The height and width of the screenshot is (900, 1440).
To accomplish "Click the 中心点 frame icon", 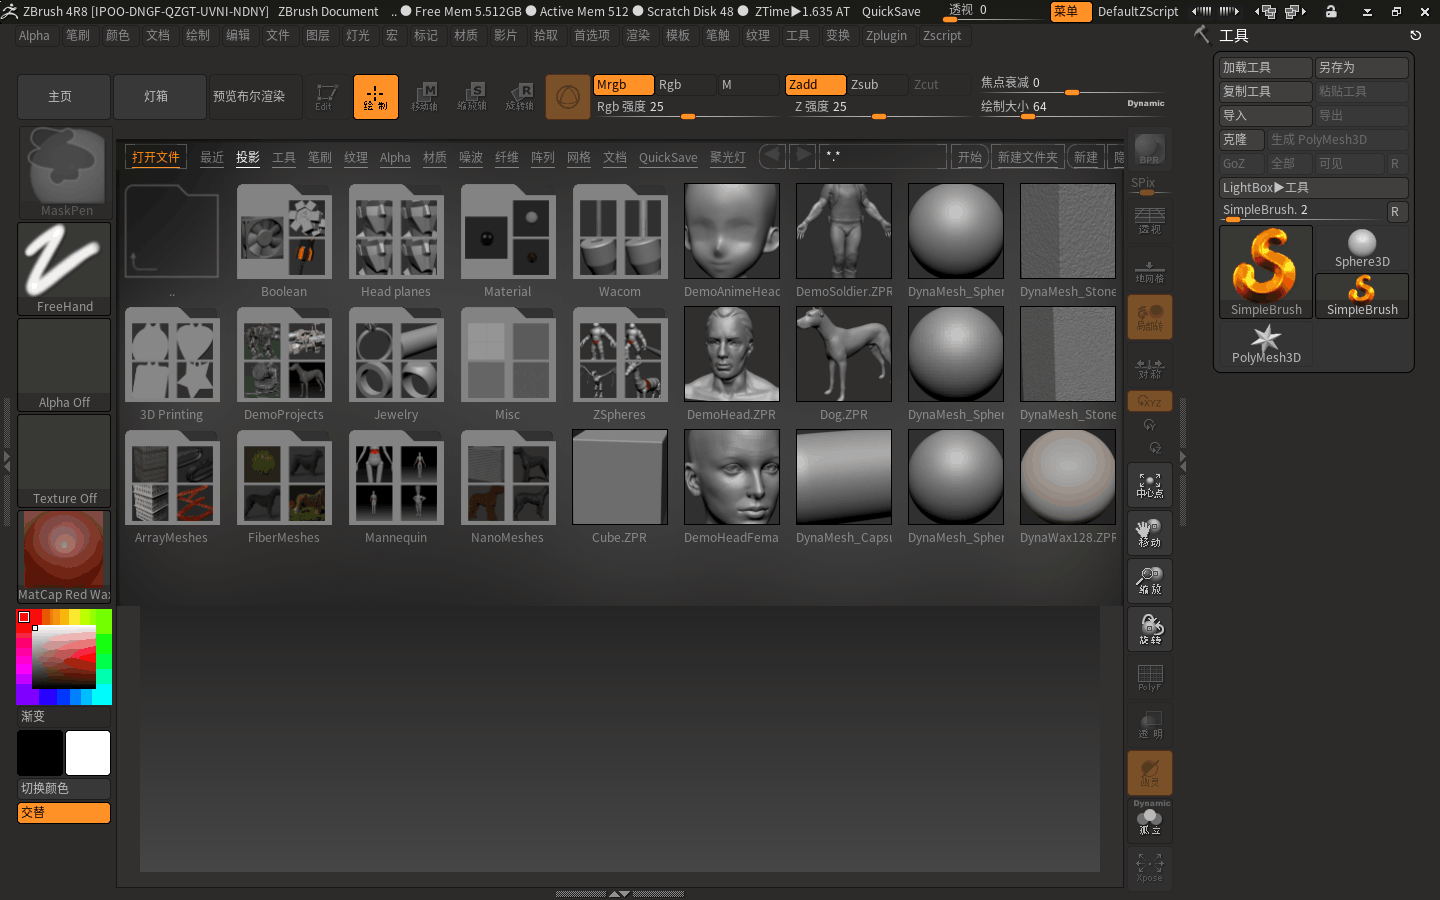I will coord(1150,485).
